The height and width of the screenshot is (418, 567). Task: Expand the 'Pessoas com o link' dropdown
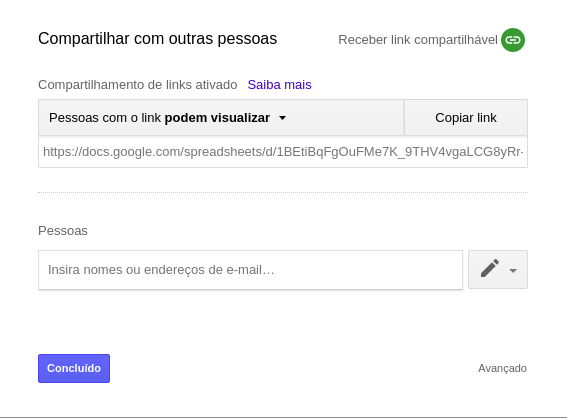coord(221,118)
